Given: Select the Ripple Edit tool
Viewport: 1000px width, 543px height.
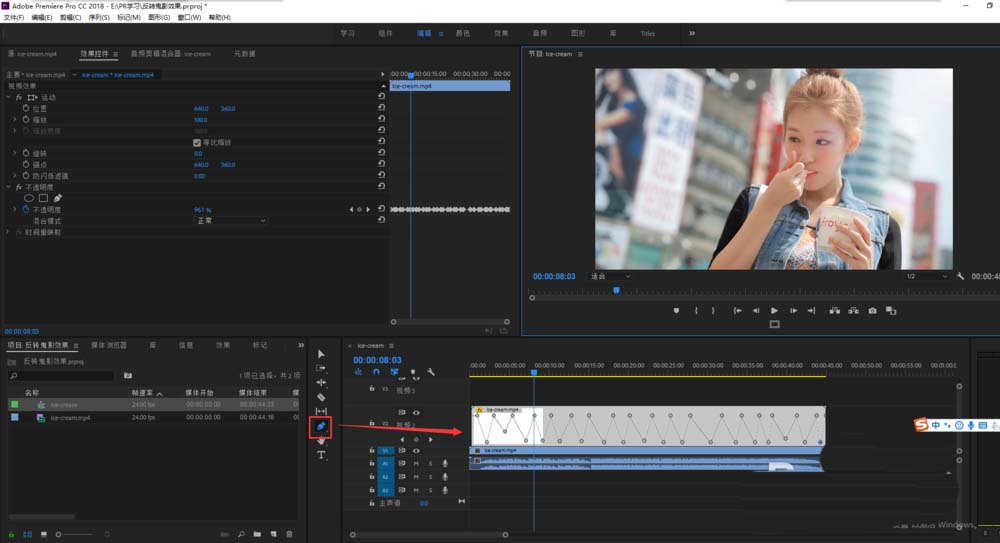Looking at the screenshot, I should (x=321, y=382).
